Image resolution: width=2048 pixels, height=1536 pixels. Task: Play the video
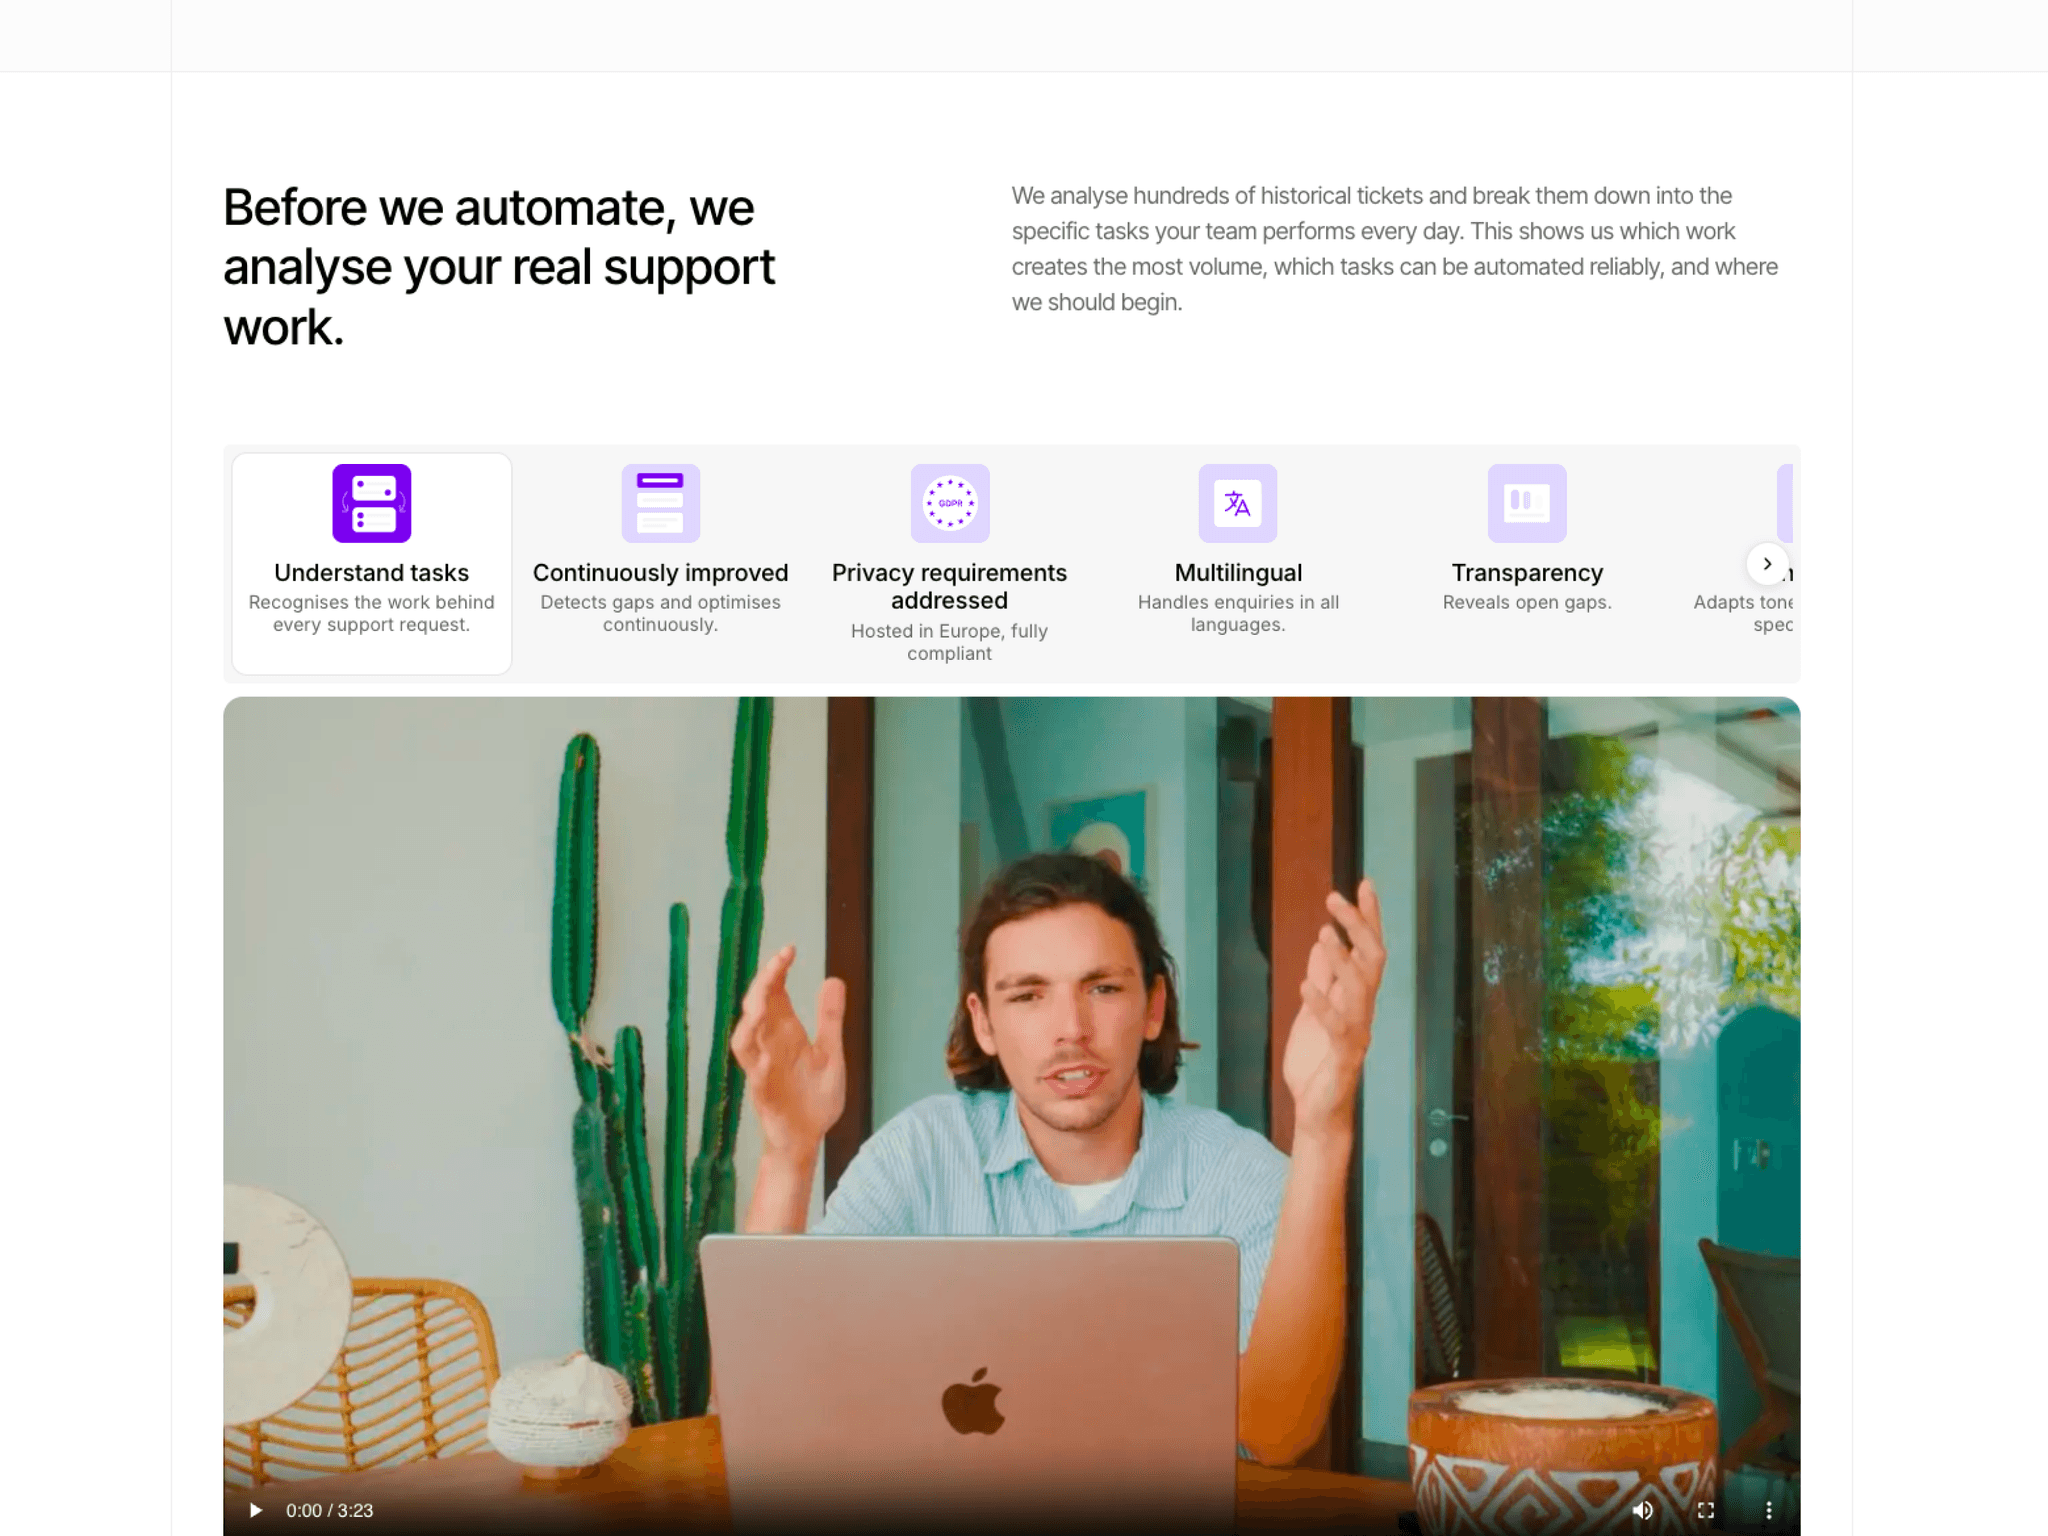[256, 1510]
